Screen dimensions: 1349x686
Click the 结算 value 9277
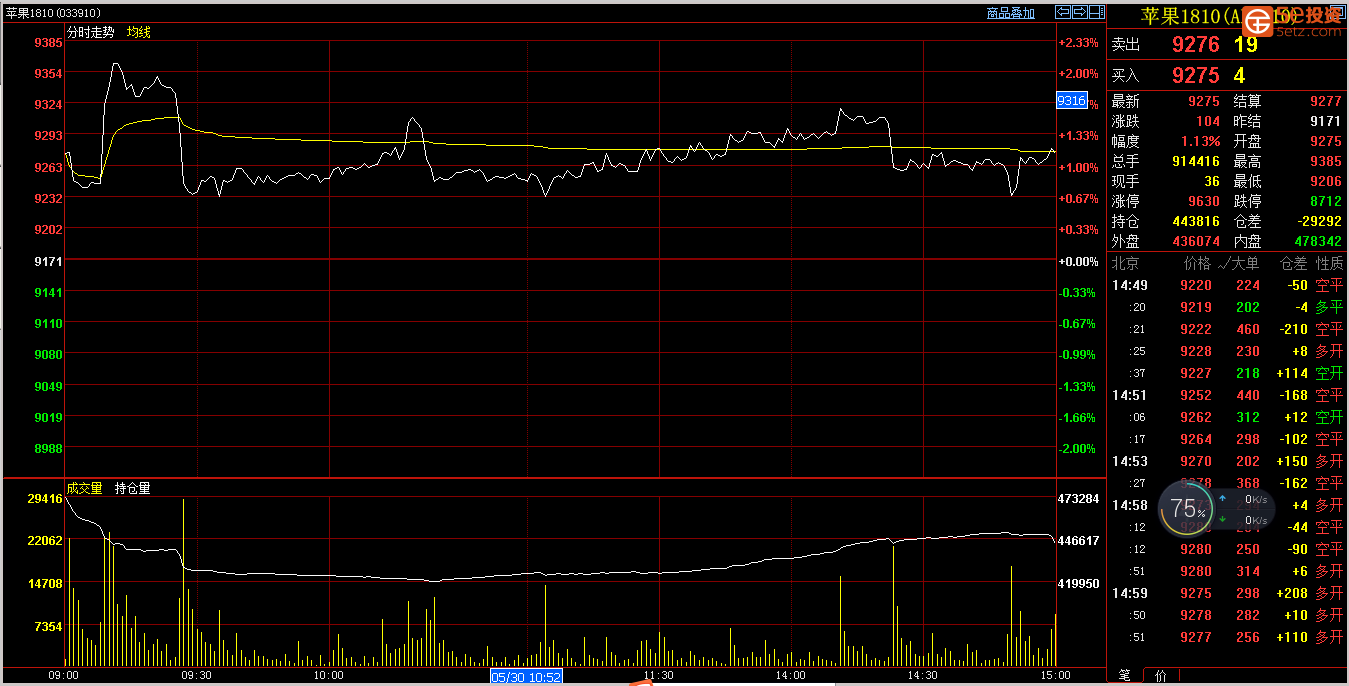click(1325, 101)
